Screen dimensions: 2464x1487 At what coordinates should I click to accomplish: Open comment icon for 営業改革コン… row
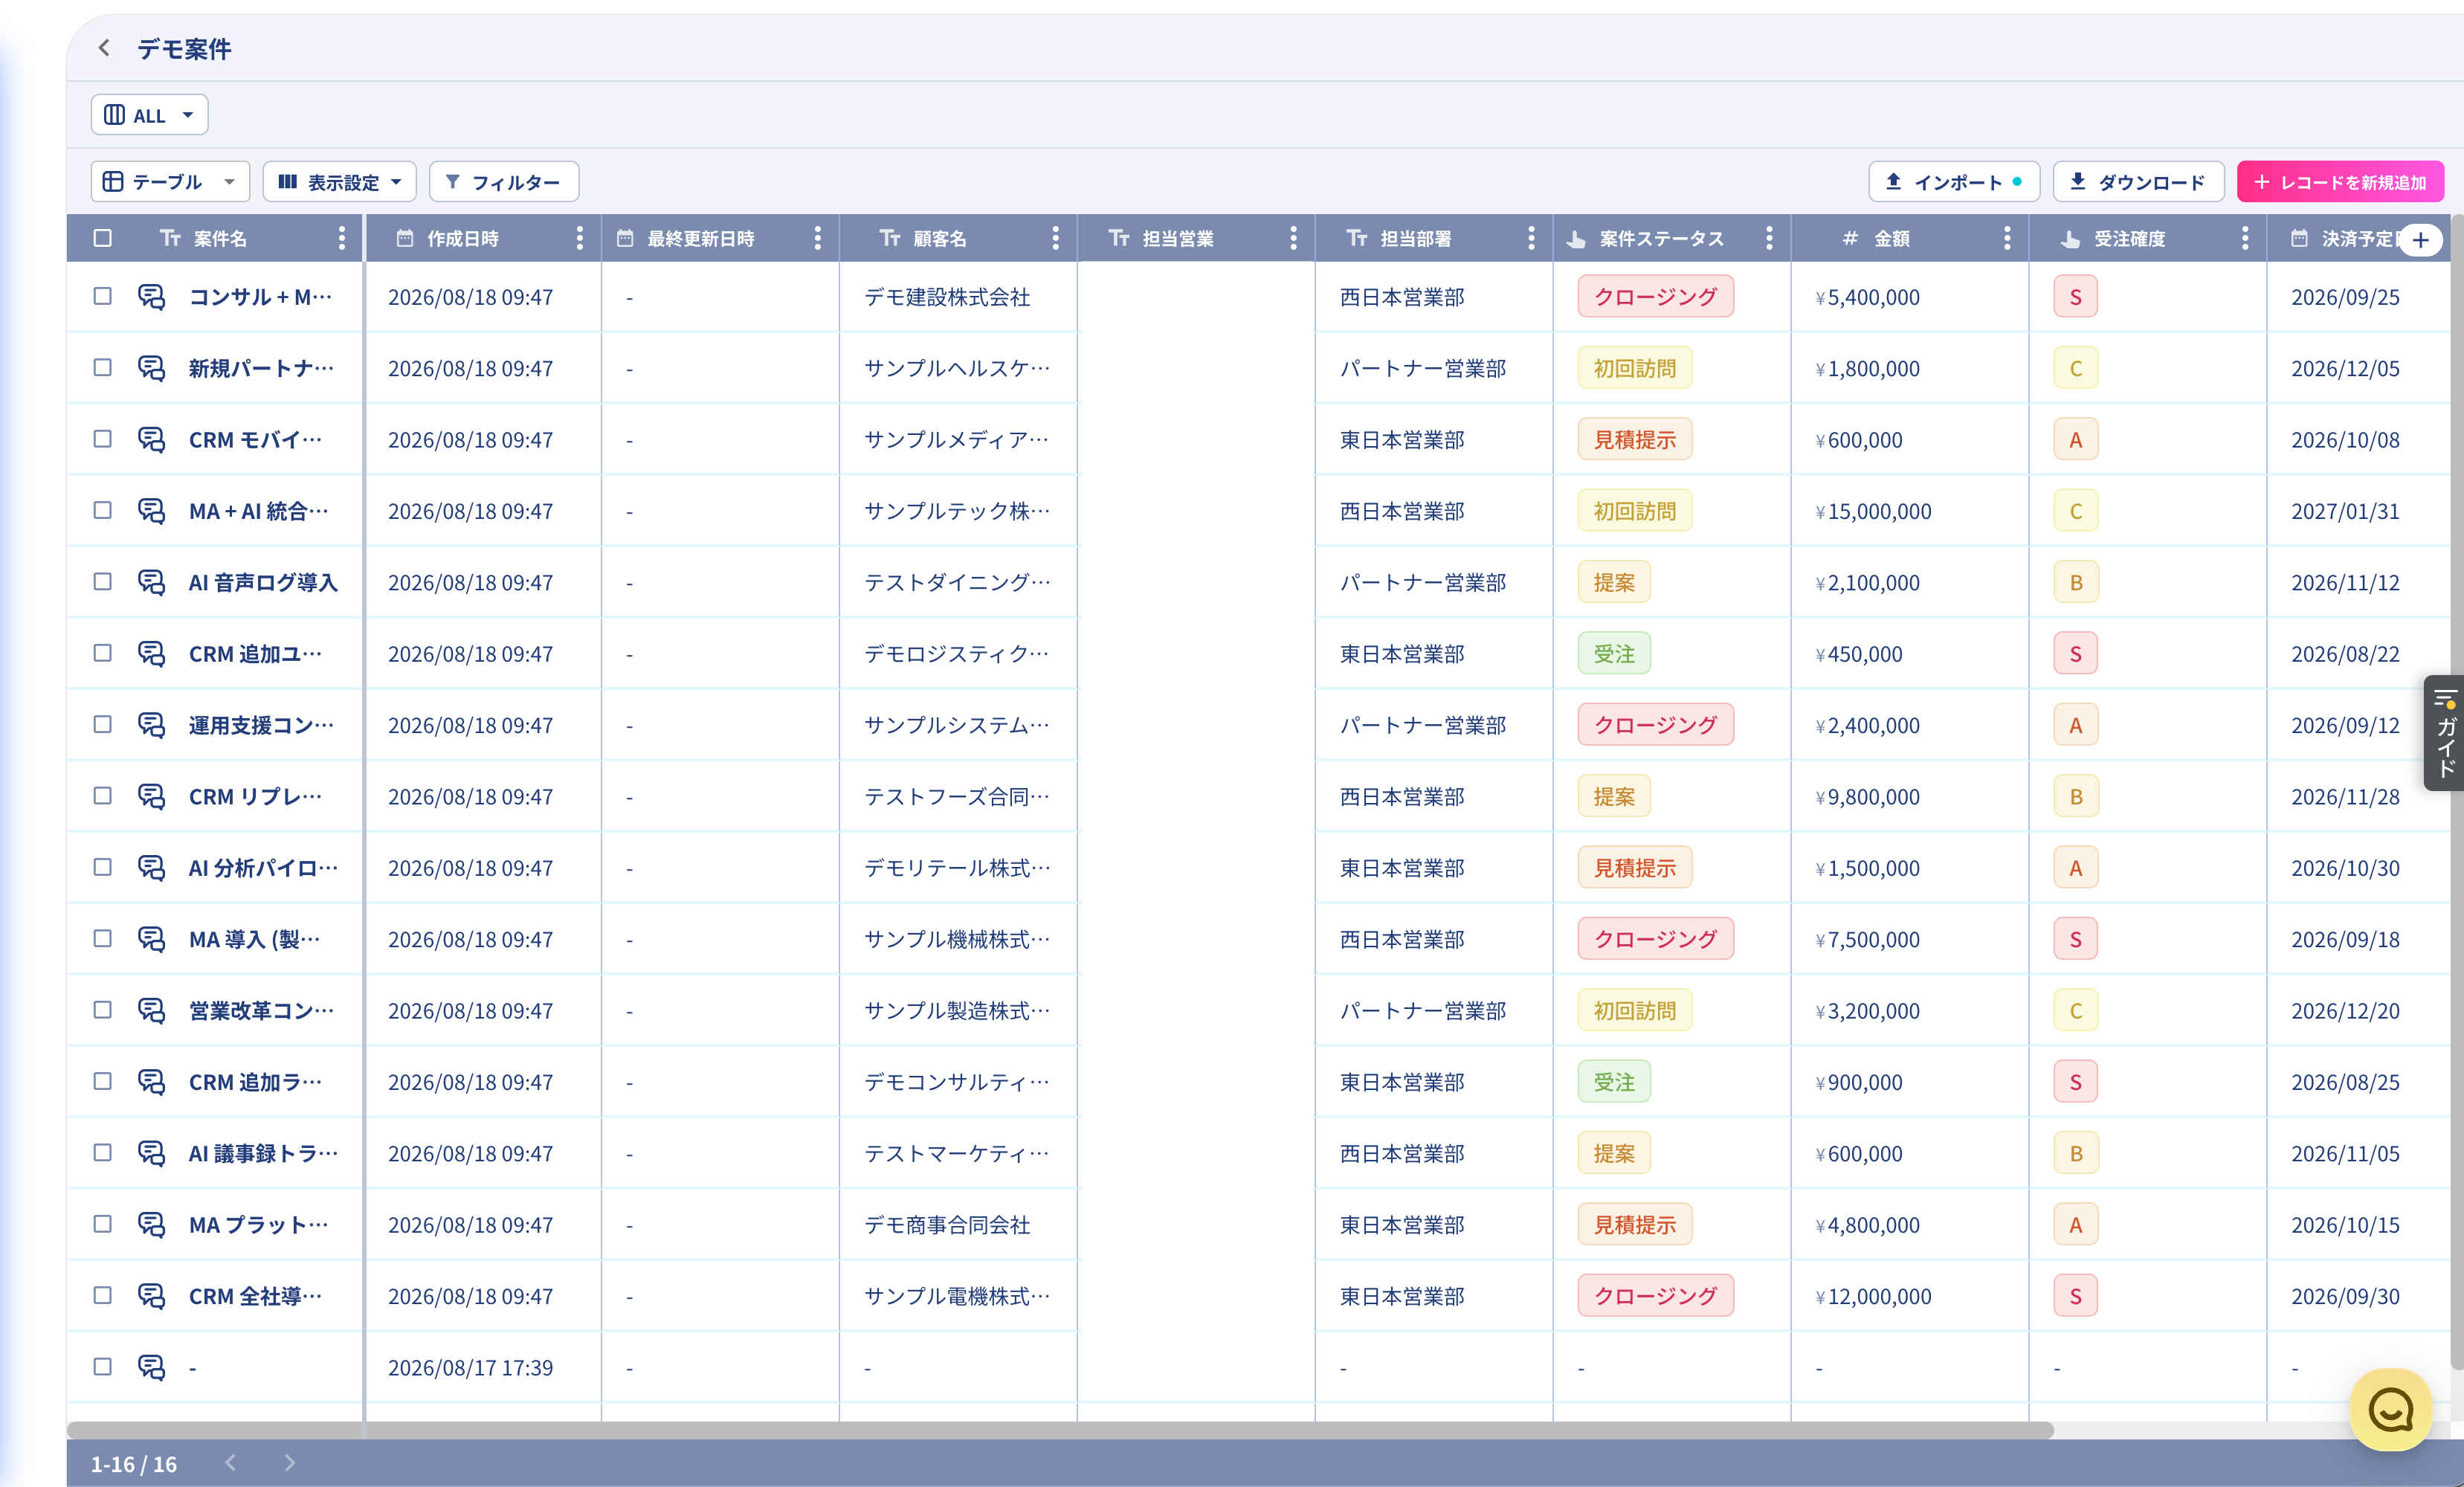pyautogui.click(x=151, y=1010)
